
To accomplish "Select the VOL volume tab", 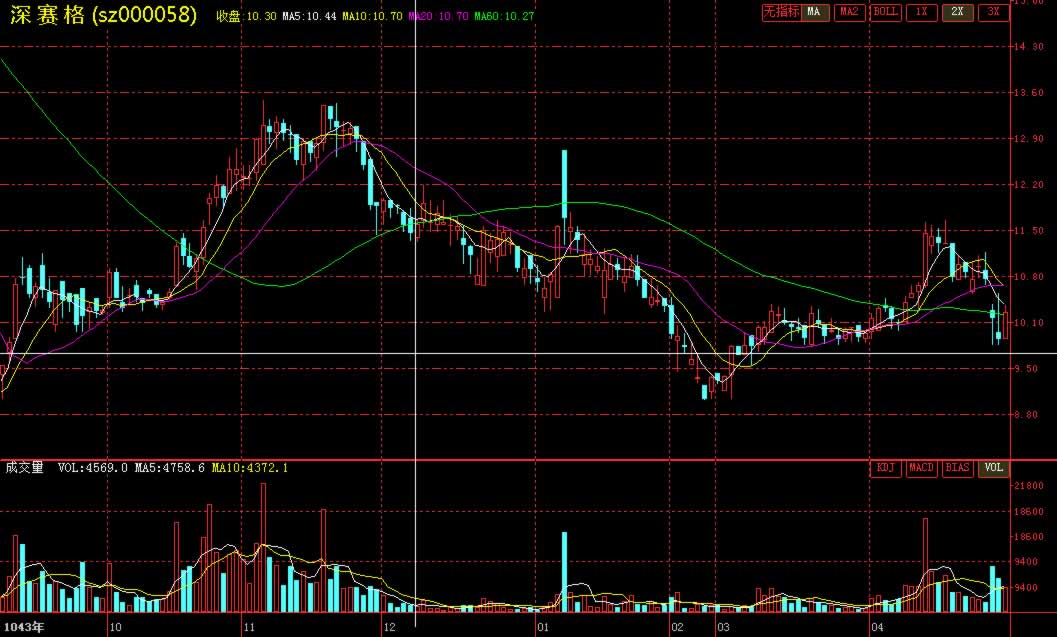I will [992, 468].
